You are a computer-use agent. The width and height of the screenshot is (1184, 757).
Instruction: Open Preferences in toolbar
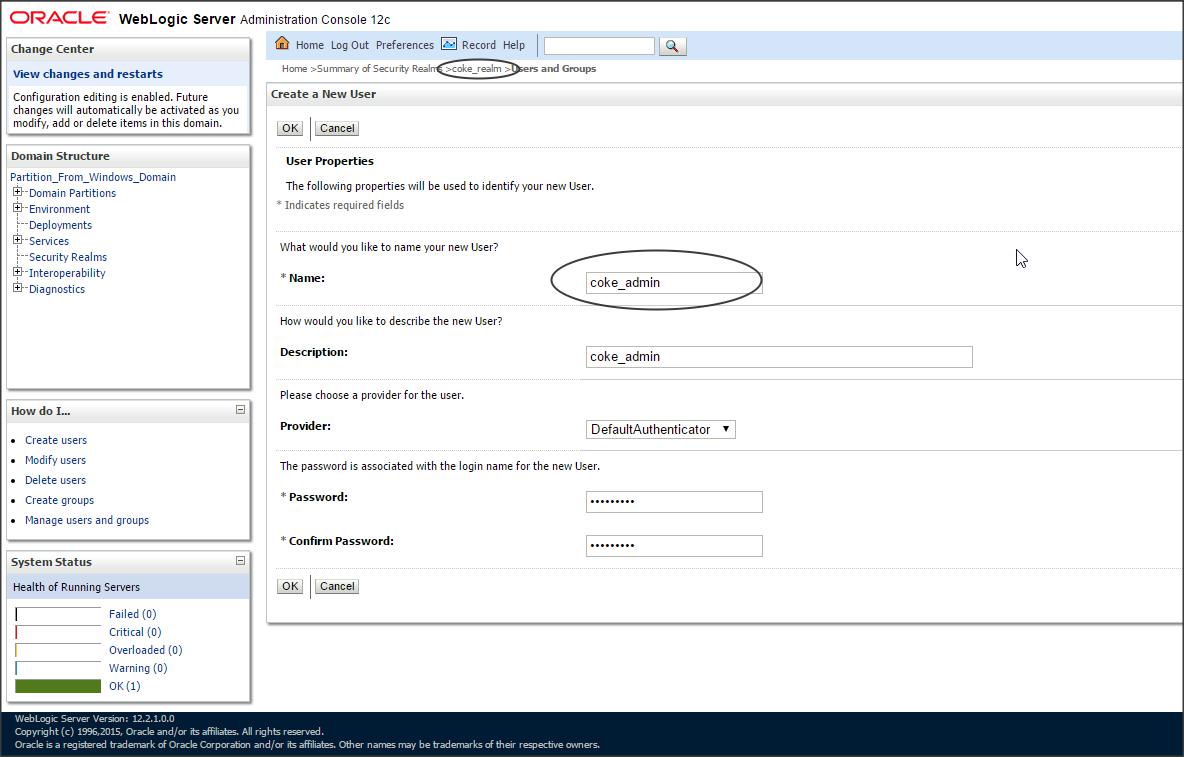click(x=405, y=45)
